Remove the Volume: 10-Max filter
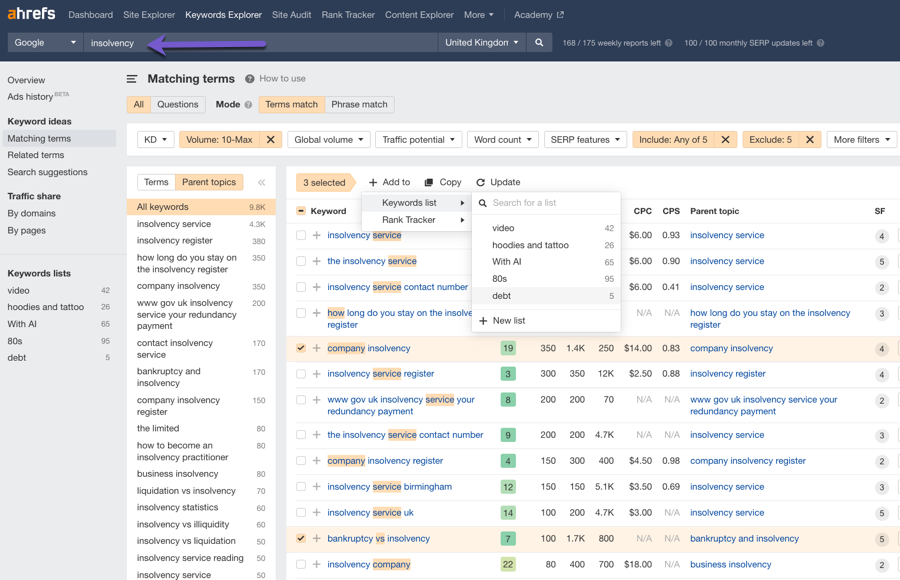900x580 pixels. [270, 140]
